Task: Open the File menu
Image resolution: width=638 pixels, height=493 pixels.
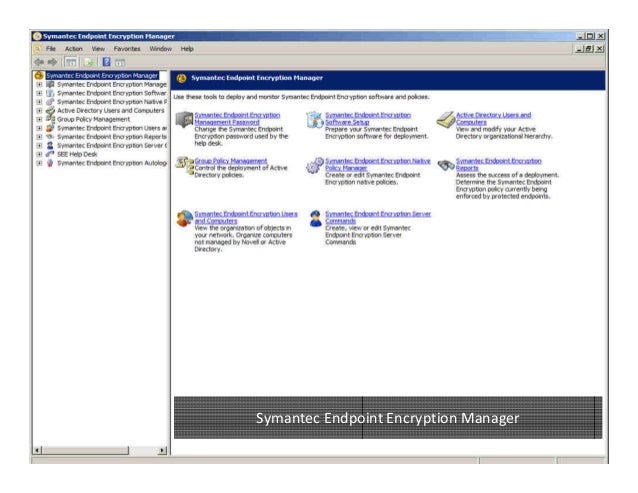Action: (51, 49)
